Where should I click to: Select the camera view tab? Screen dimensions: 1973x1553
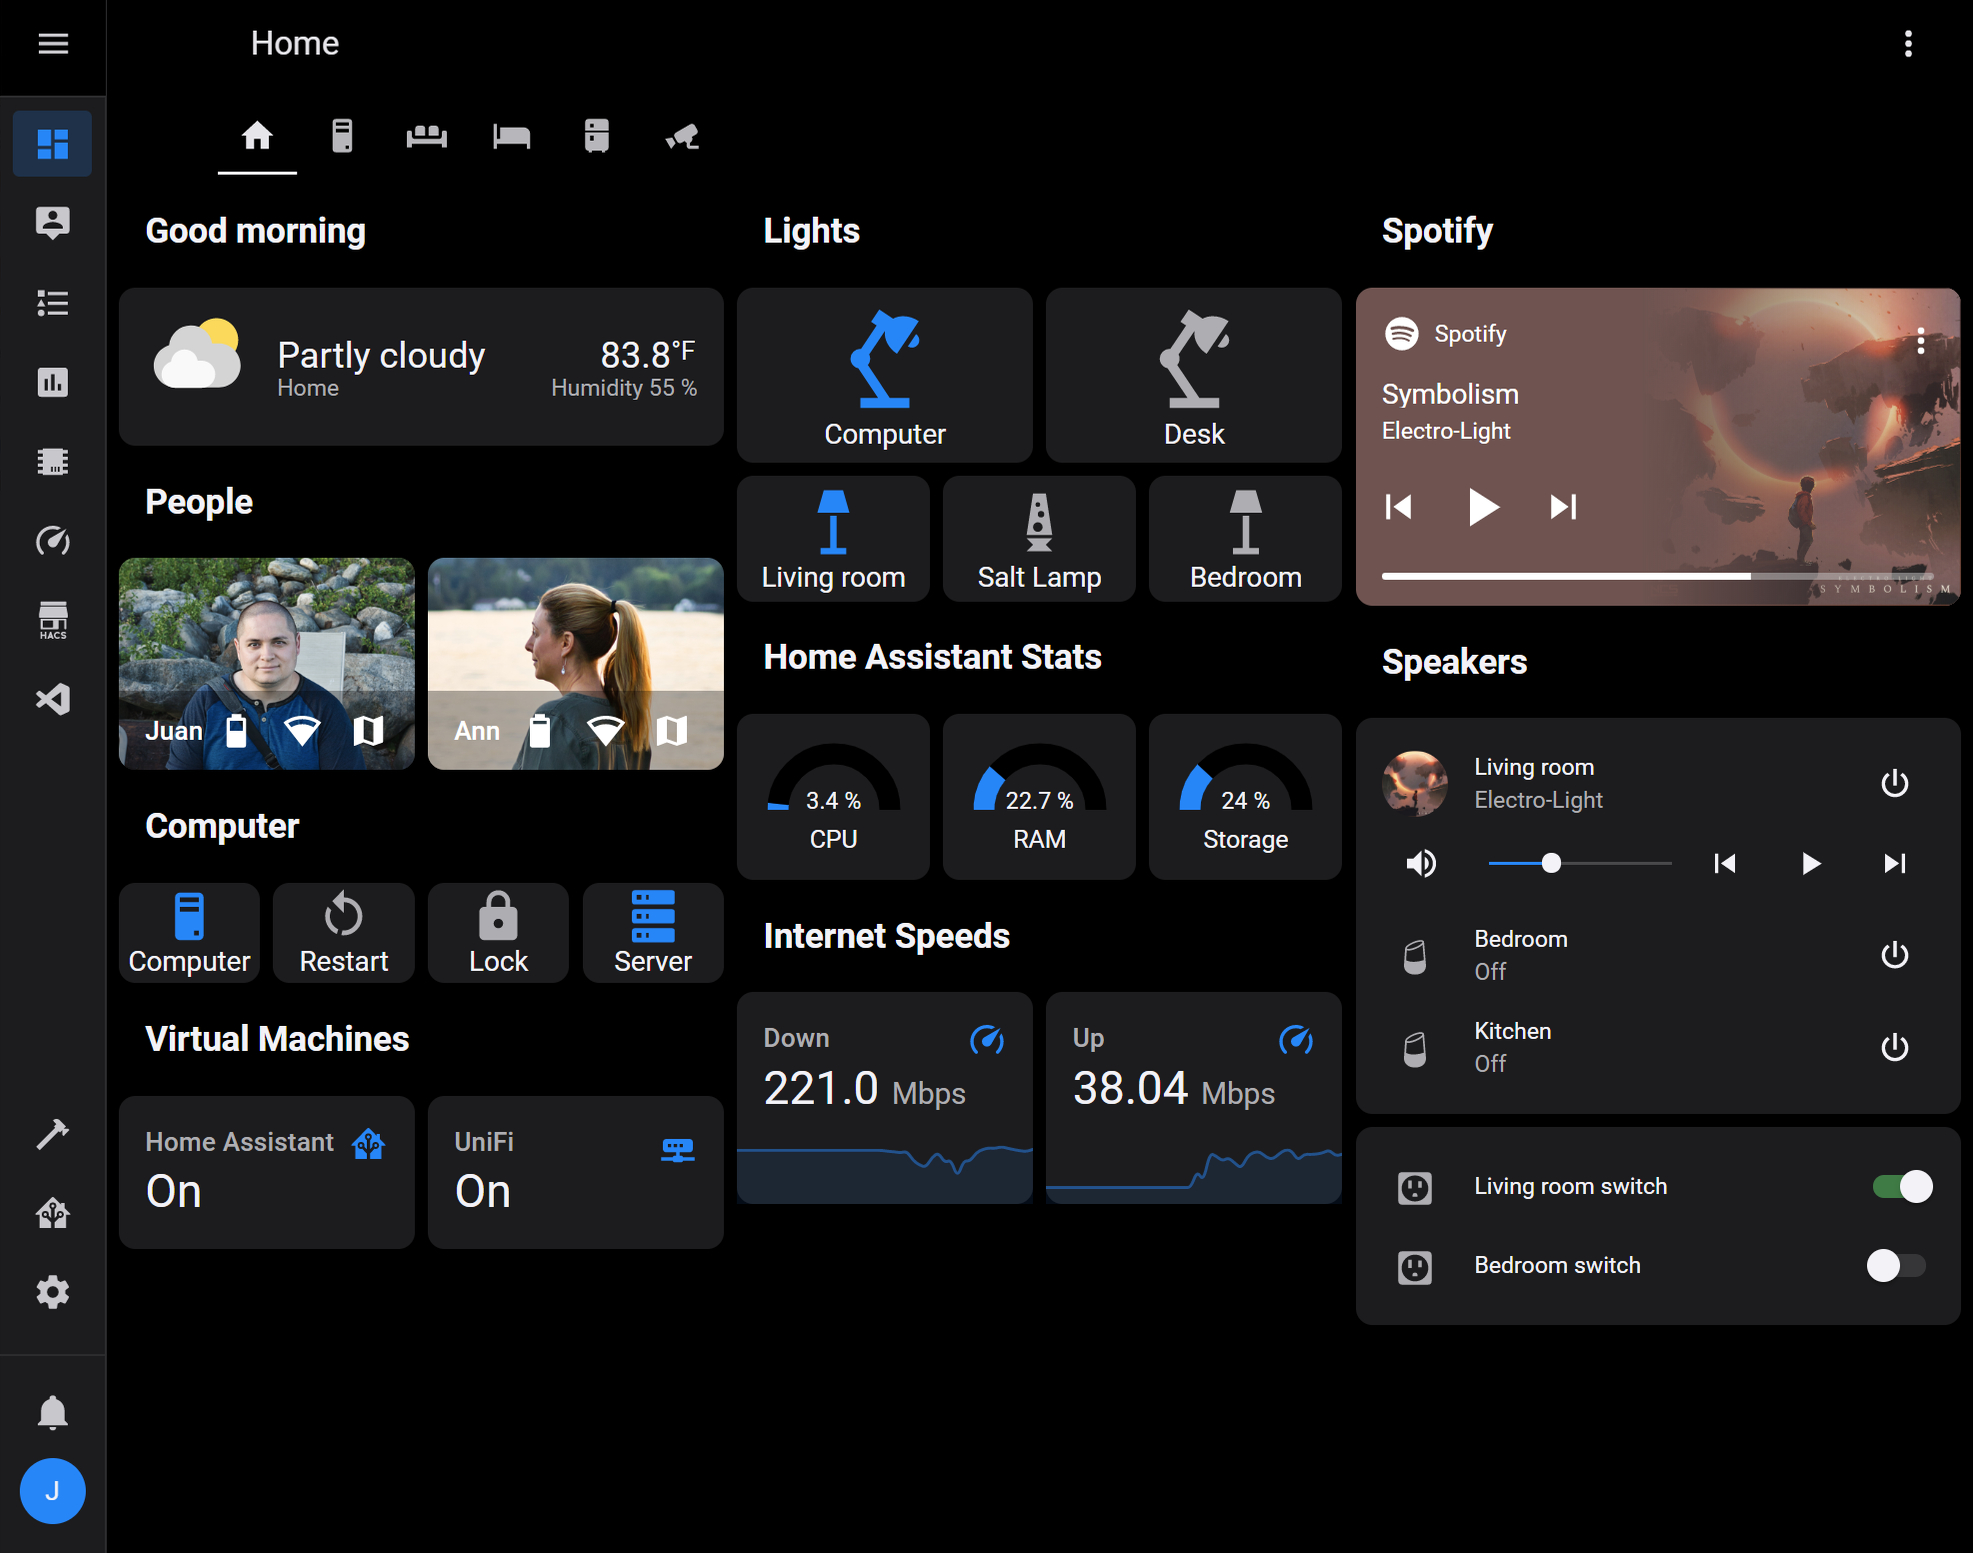point(679,134)
